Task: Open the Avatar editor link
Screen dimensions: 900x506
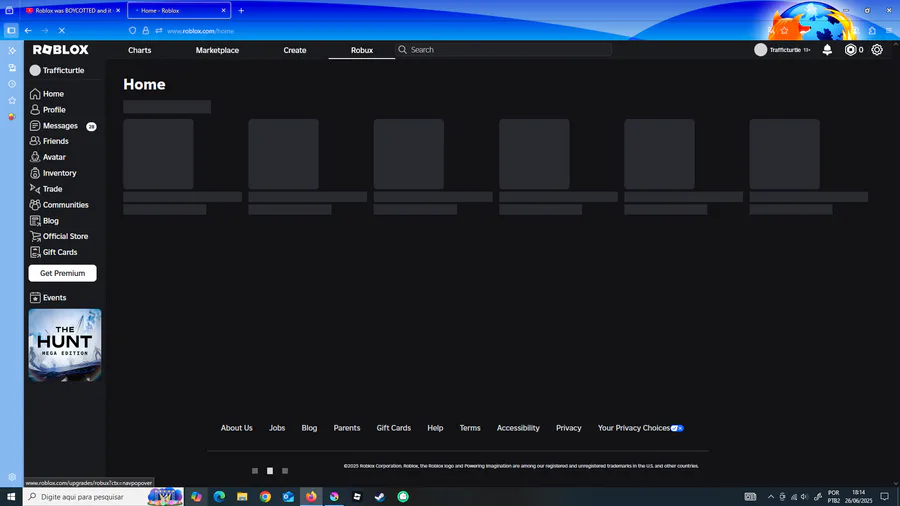Action: point(48,157)
